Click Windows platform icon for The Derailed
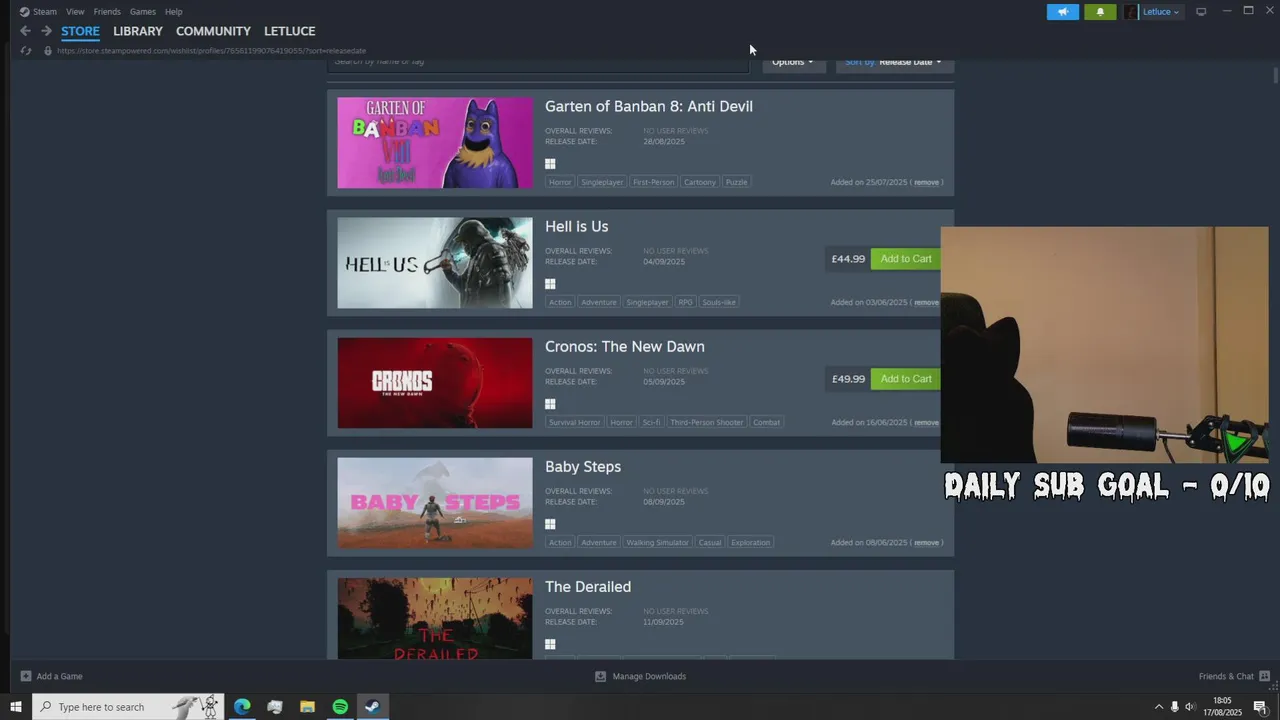Viewport: 1280px width, 720px height. point(550,644)
